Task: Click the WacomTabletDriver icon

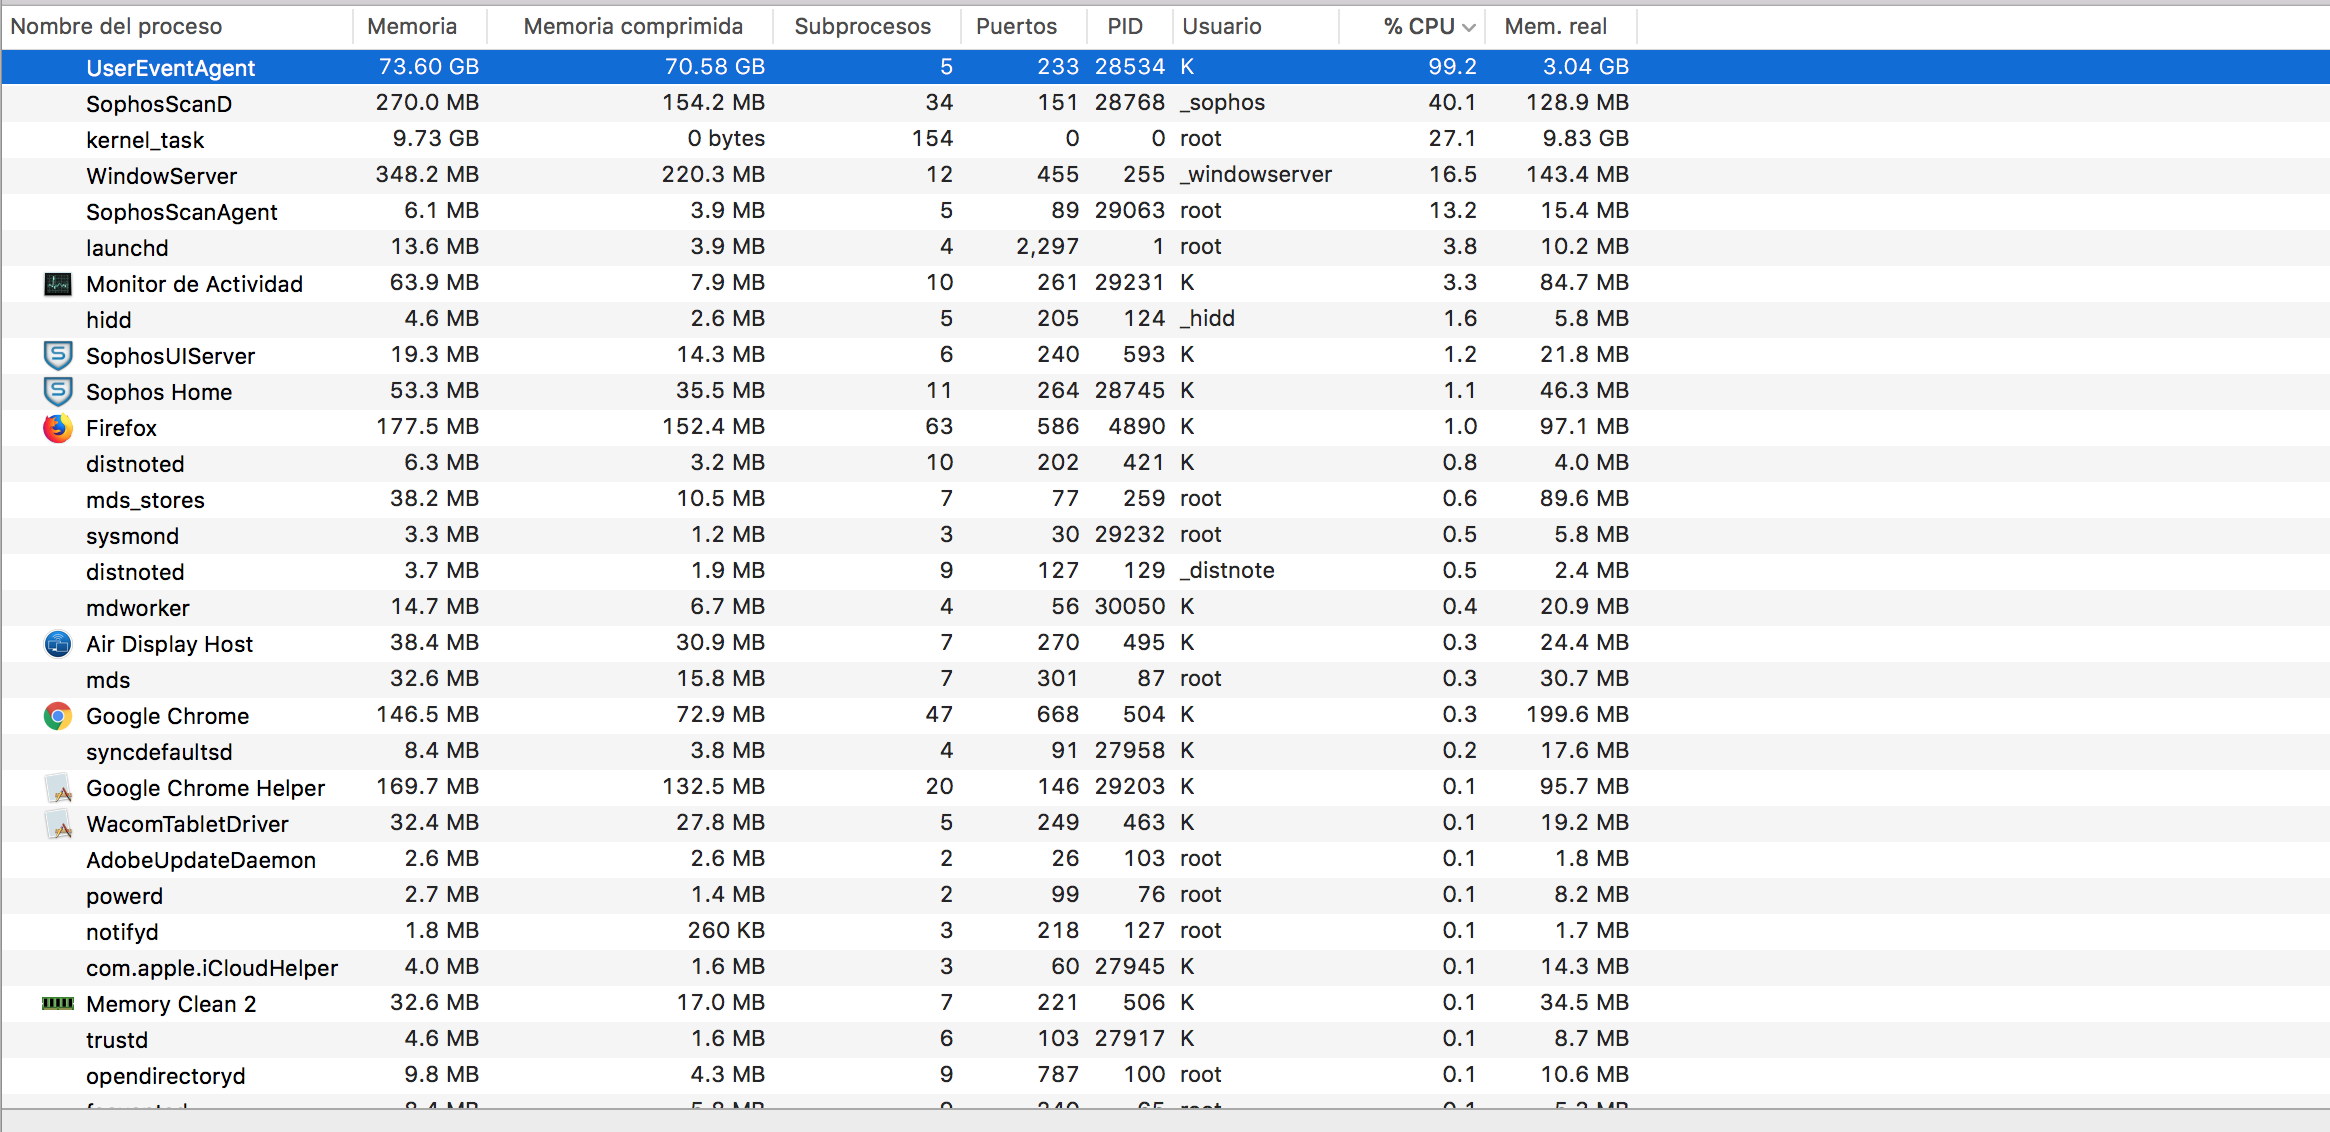Action: [x=58, y=824]
